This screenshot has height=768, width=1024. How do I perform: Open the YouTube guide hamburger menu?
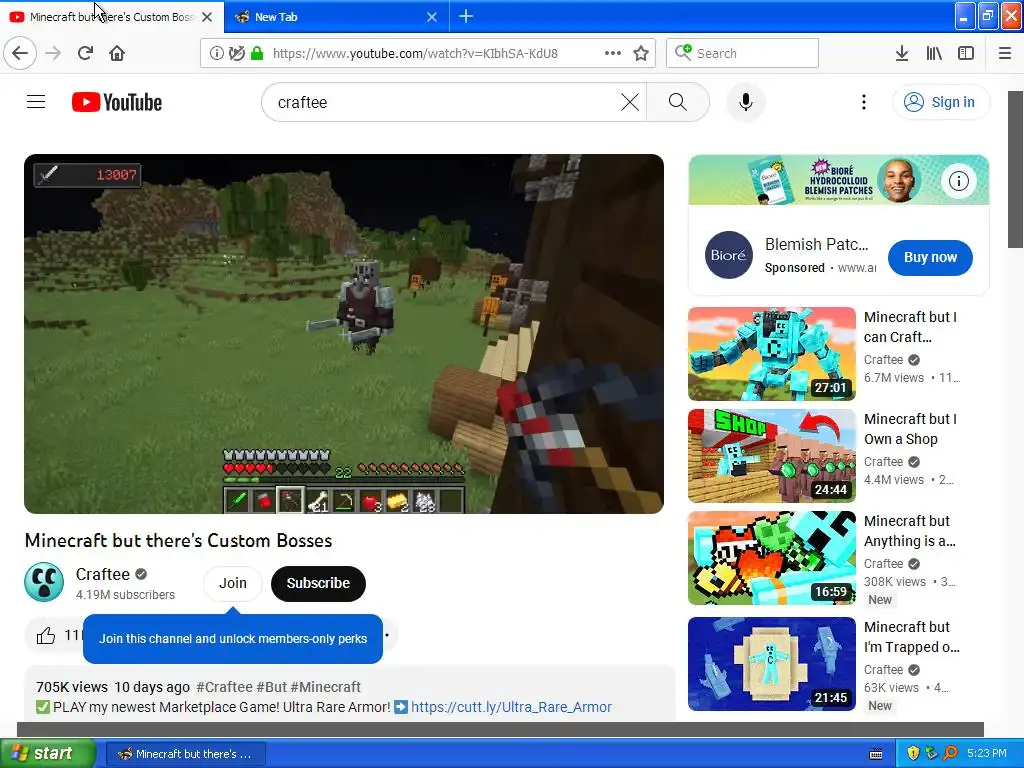[36, 102]
